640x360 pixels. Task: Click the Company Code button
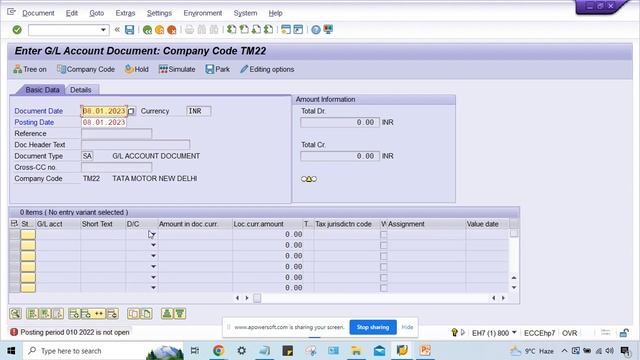point(86,69)
